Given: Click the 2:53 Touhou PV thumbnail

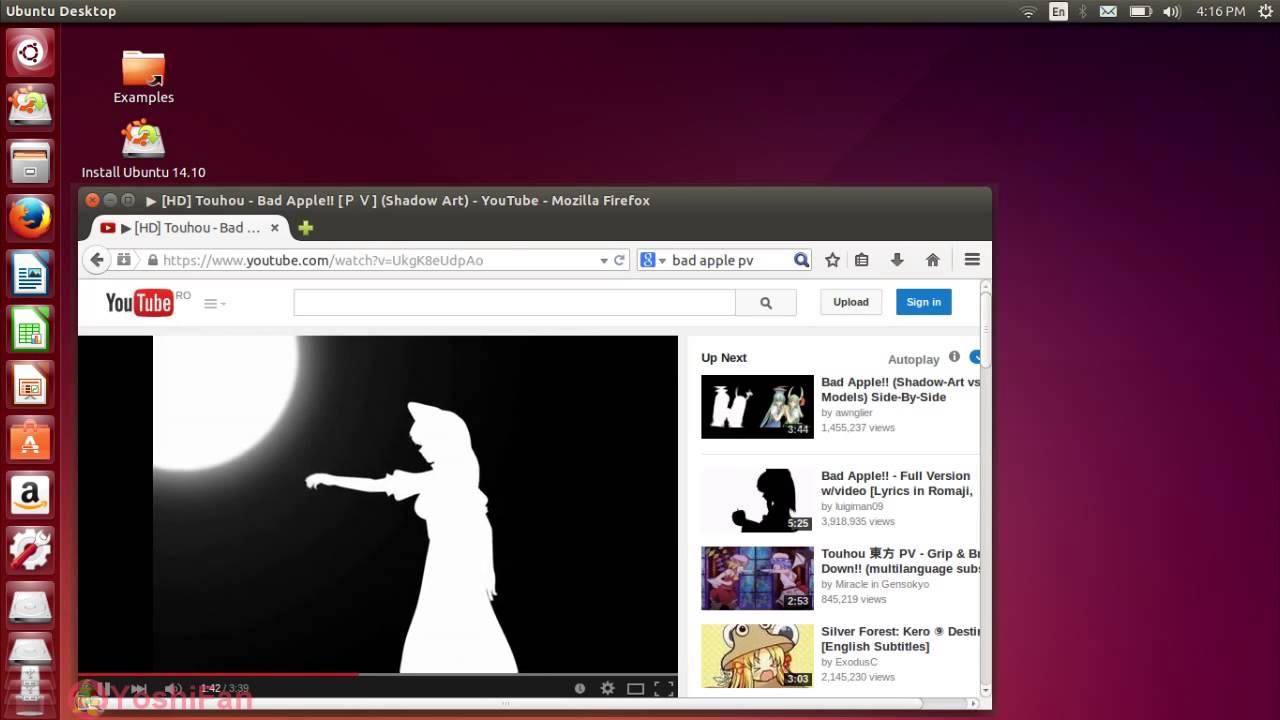Looking at the screenshot, I should point(757,578).
